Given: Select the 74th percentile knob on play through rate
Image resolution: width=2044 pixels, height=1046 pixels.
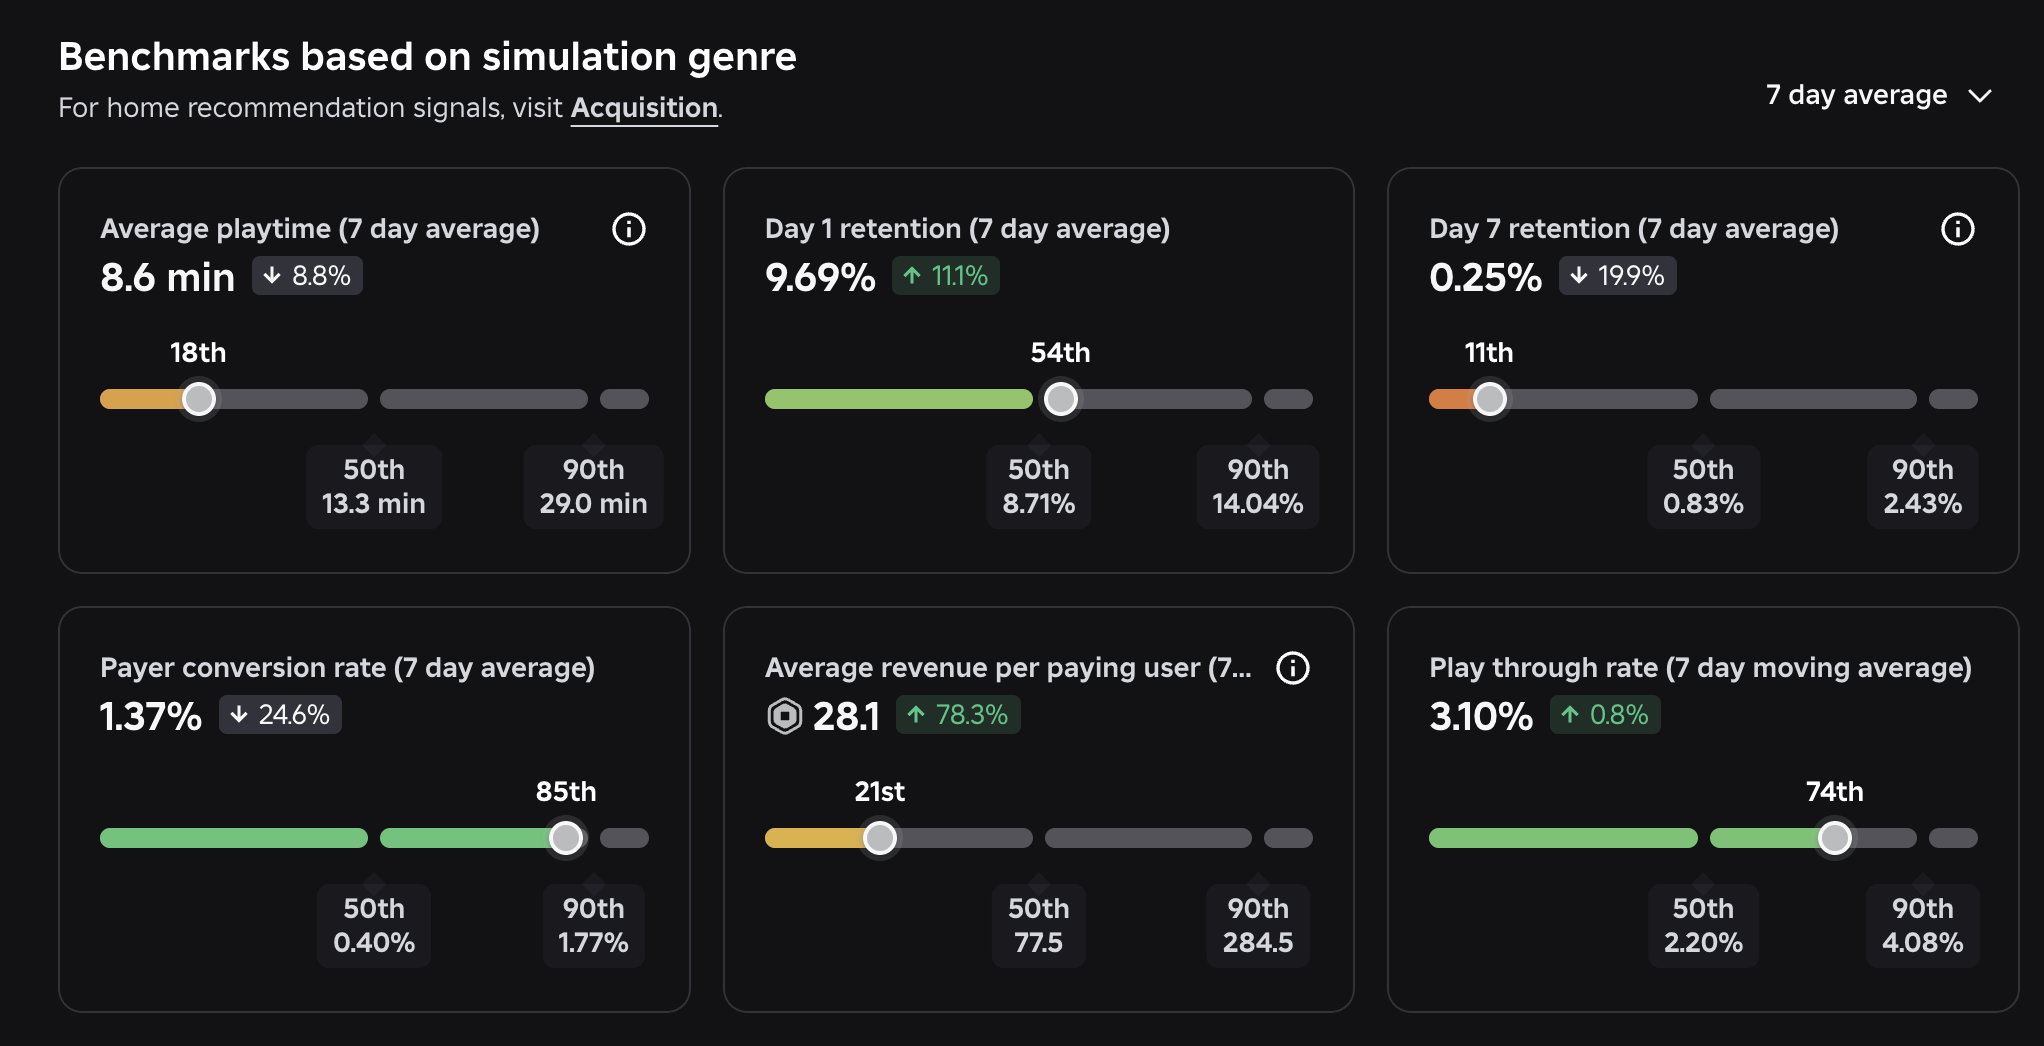Looking at the screenshot, I should click(1834, 838).
